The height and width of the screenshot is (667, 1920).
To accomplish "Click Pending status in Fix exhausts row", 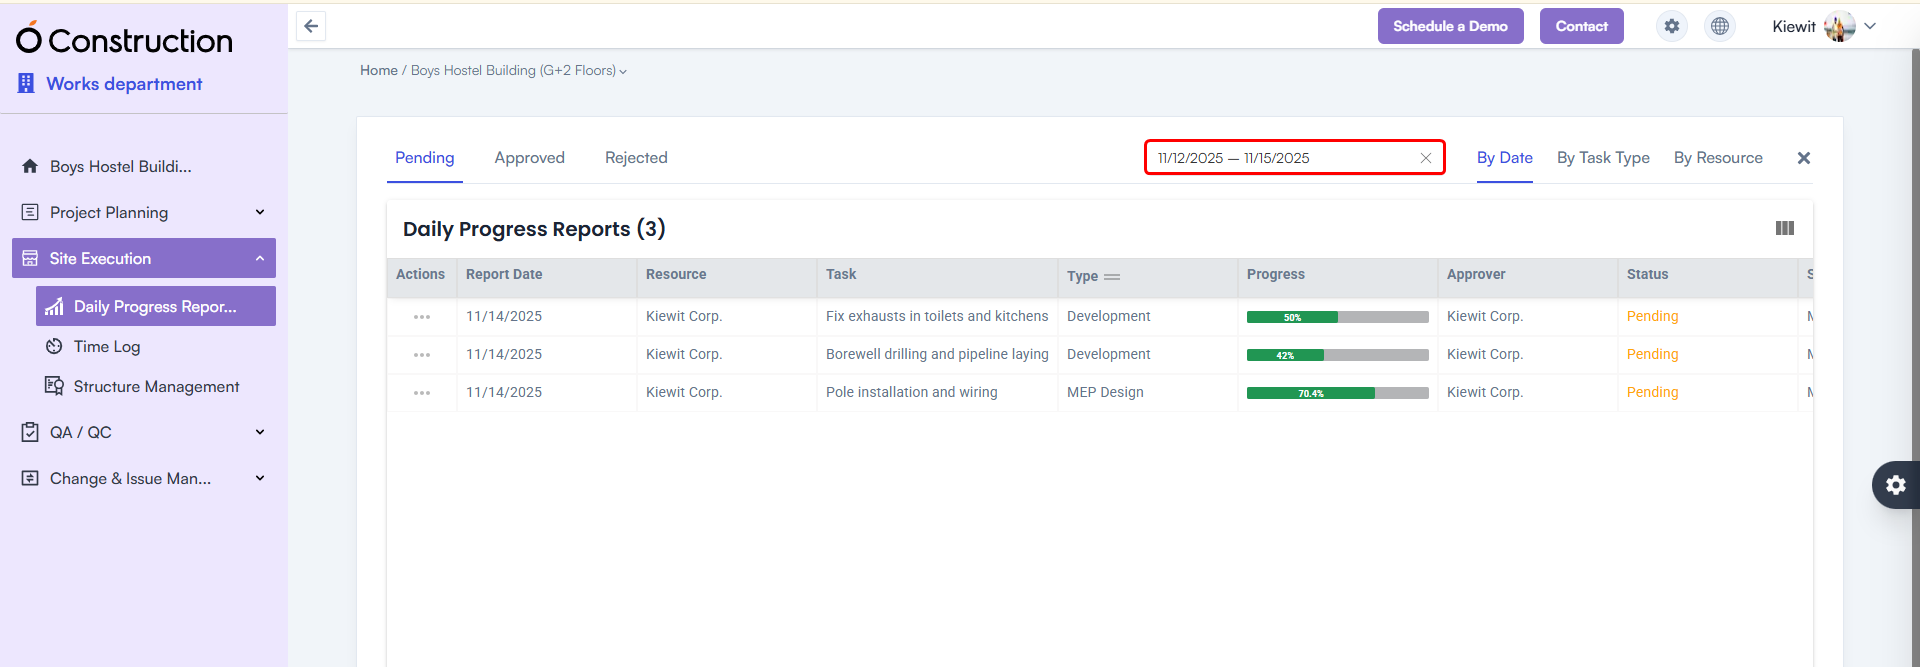I will pyautogui.click(x=1652, y=316).
